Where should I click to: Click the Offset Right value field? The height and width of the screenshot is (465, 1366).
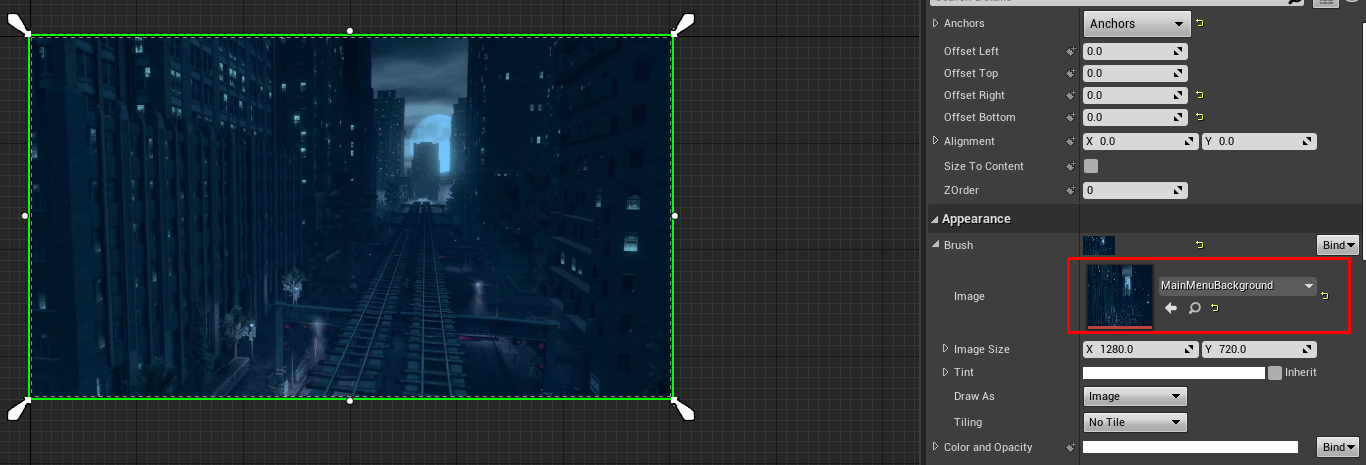tap(1135, 95)
